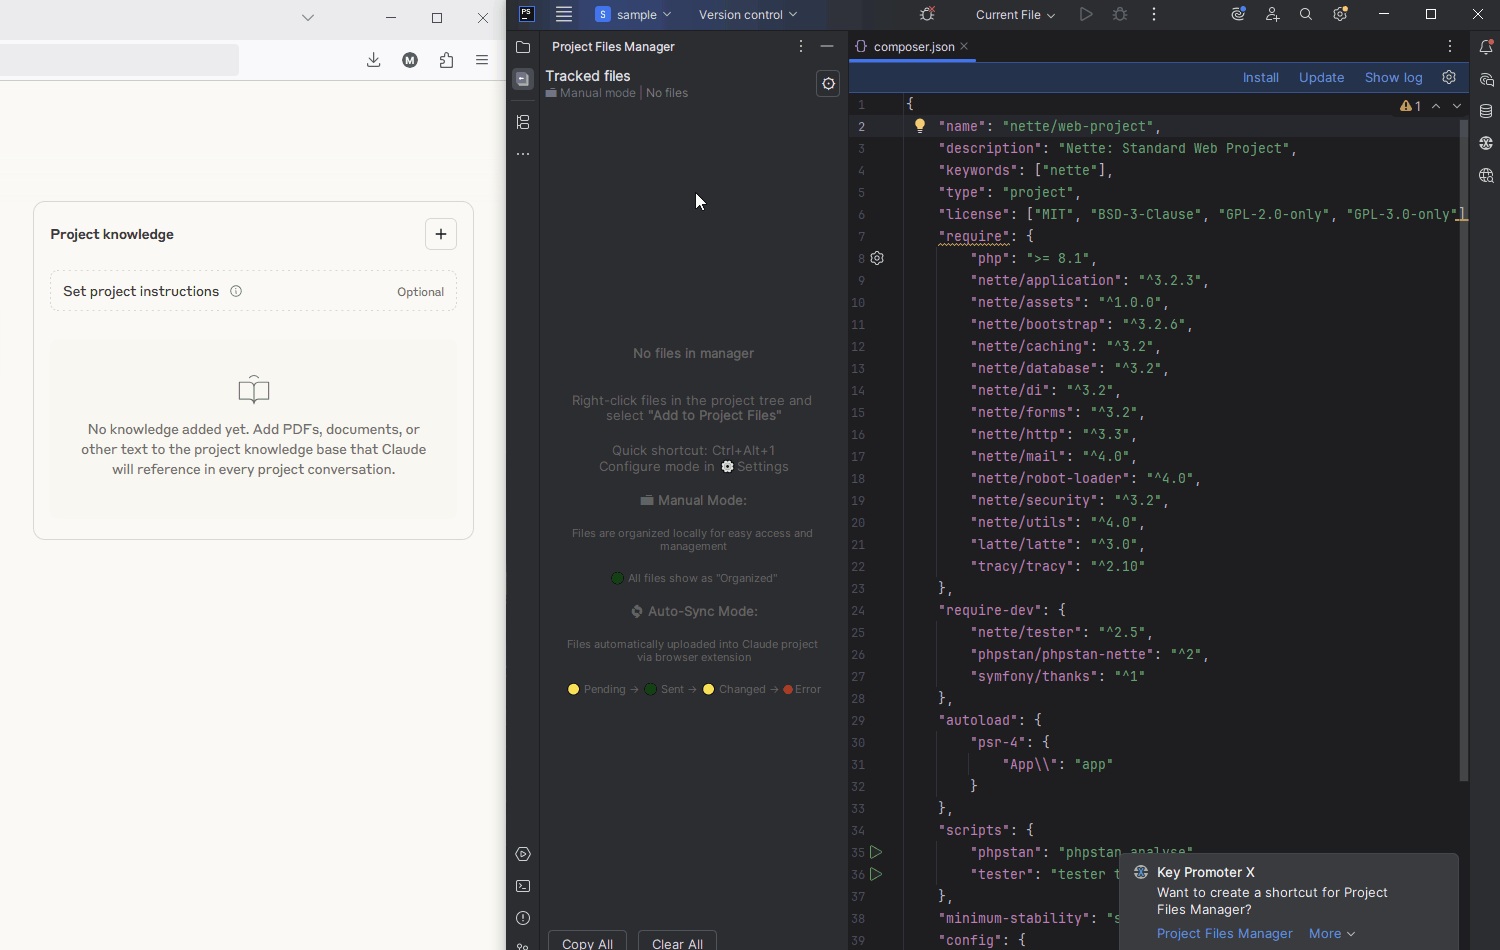Select the Project Files Manager sidebar icon

[523, 79]
